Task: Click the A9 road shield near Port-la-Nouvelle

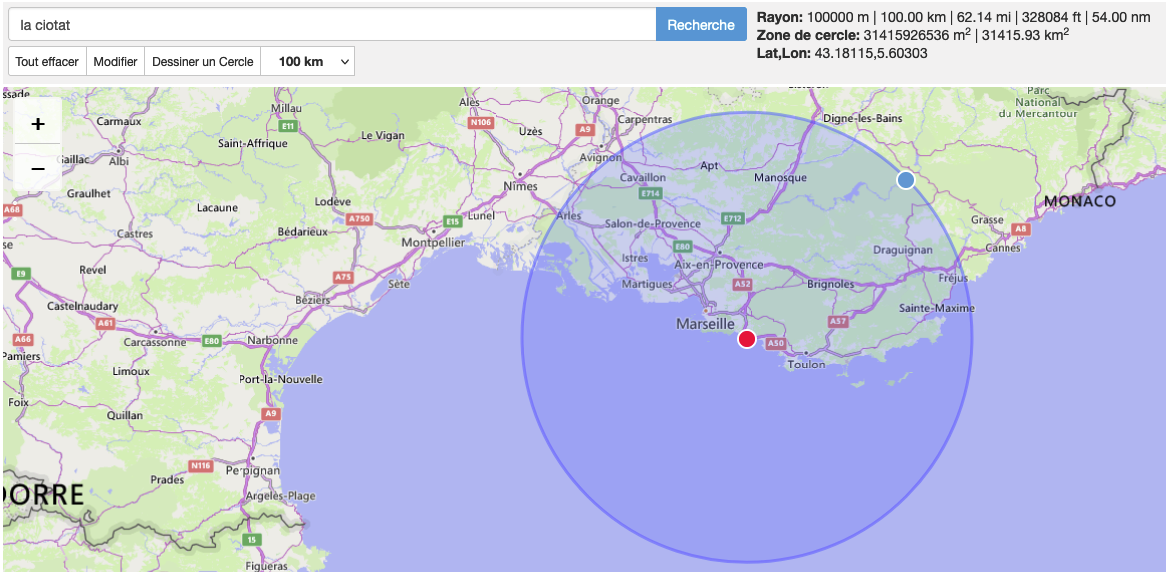Action: point(271,413)
